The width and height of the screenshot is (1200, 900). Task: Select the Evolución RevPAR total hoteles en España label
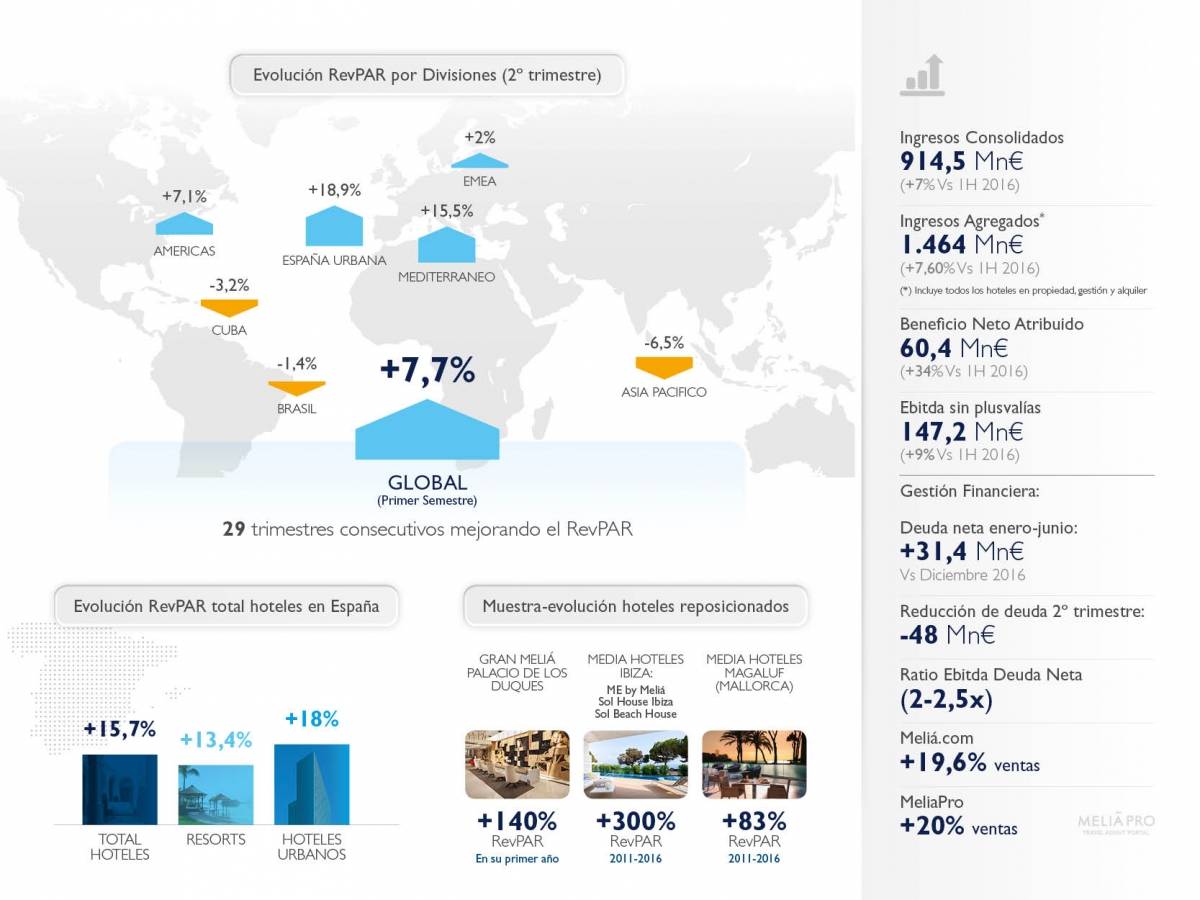226,606
